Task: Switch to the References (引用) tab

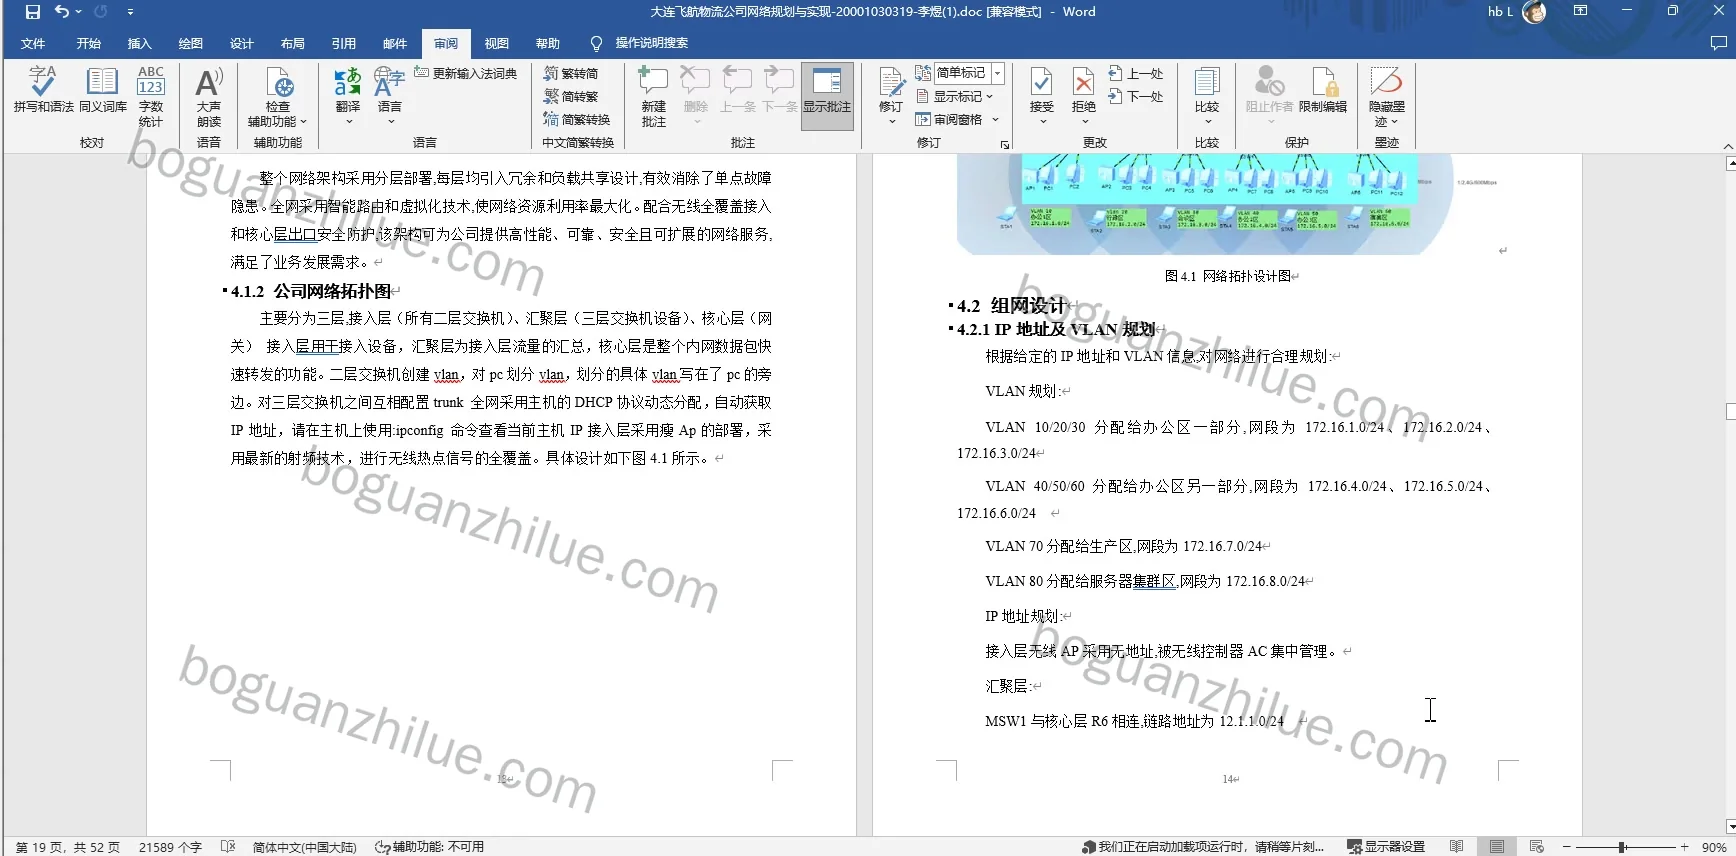Action: pyautogui.click(x=344, y=43)
